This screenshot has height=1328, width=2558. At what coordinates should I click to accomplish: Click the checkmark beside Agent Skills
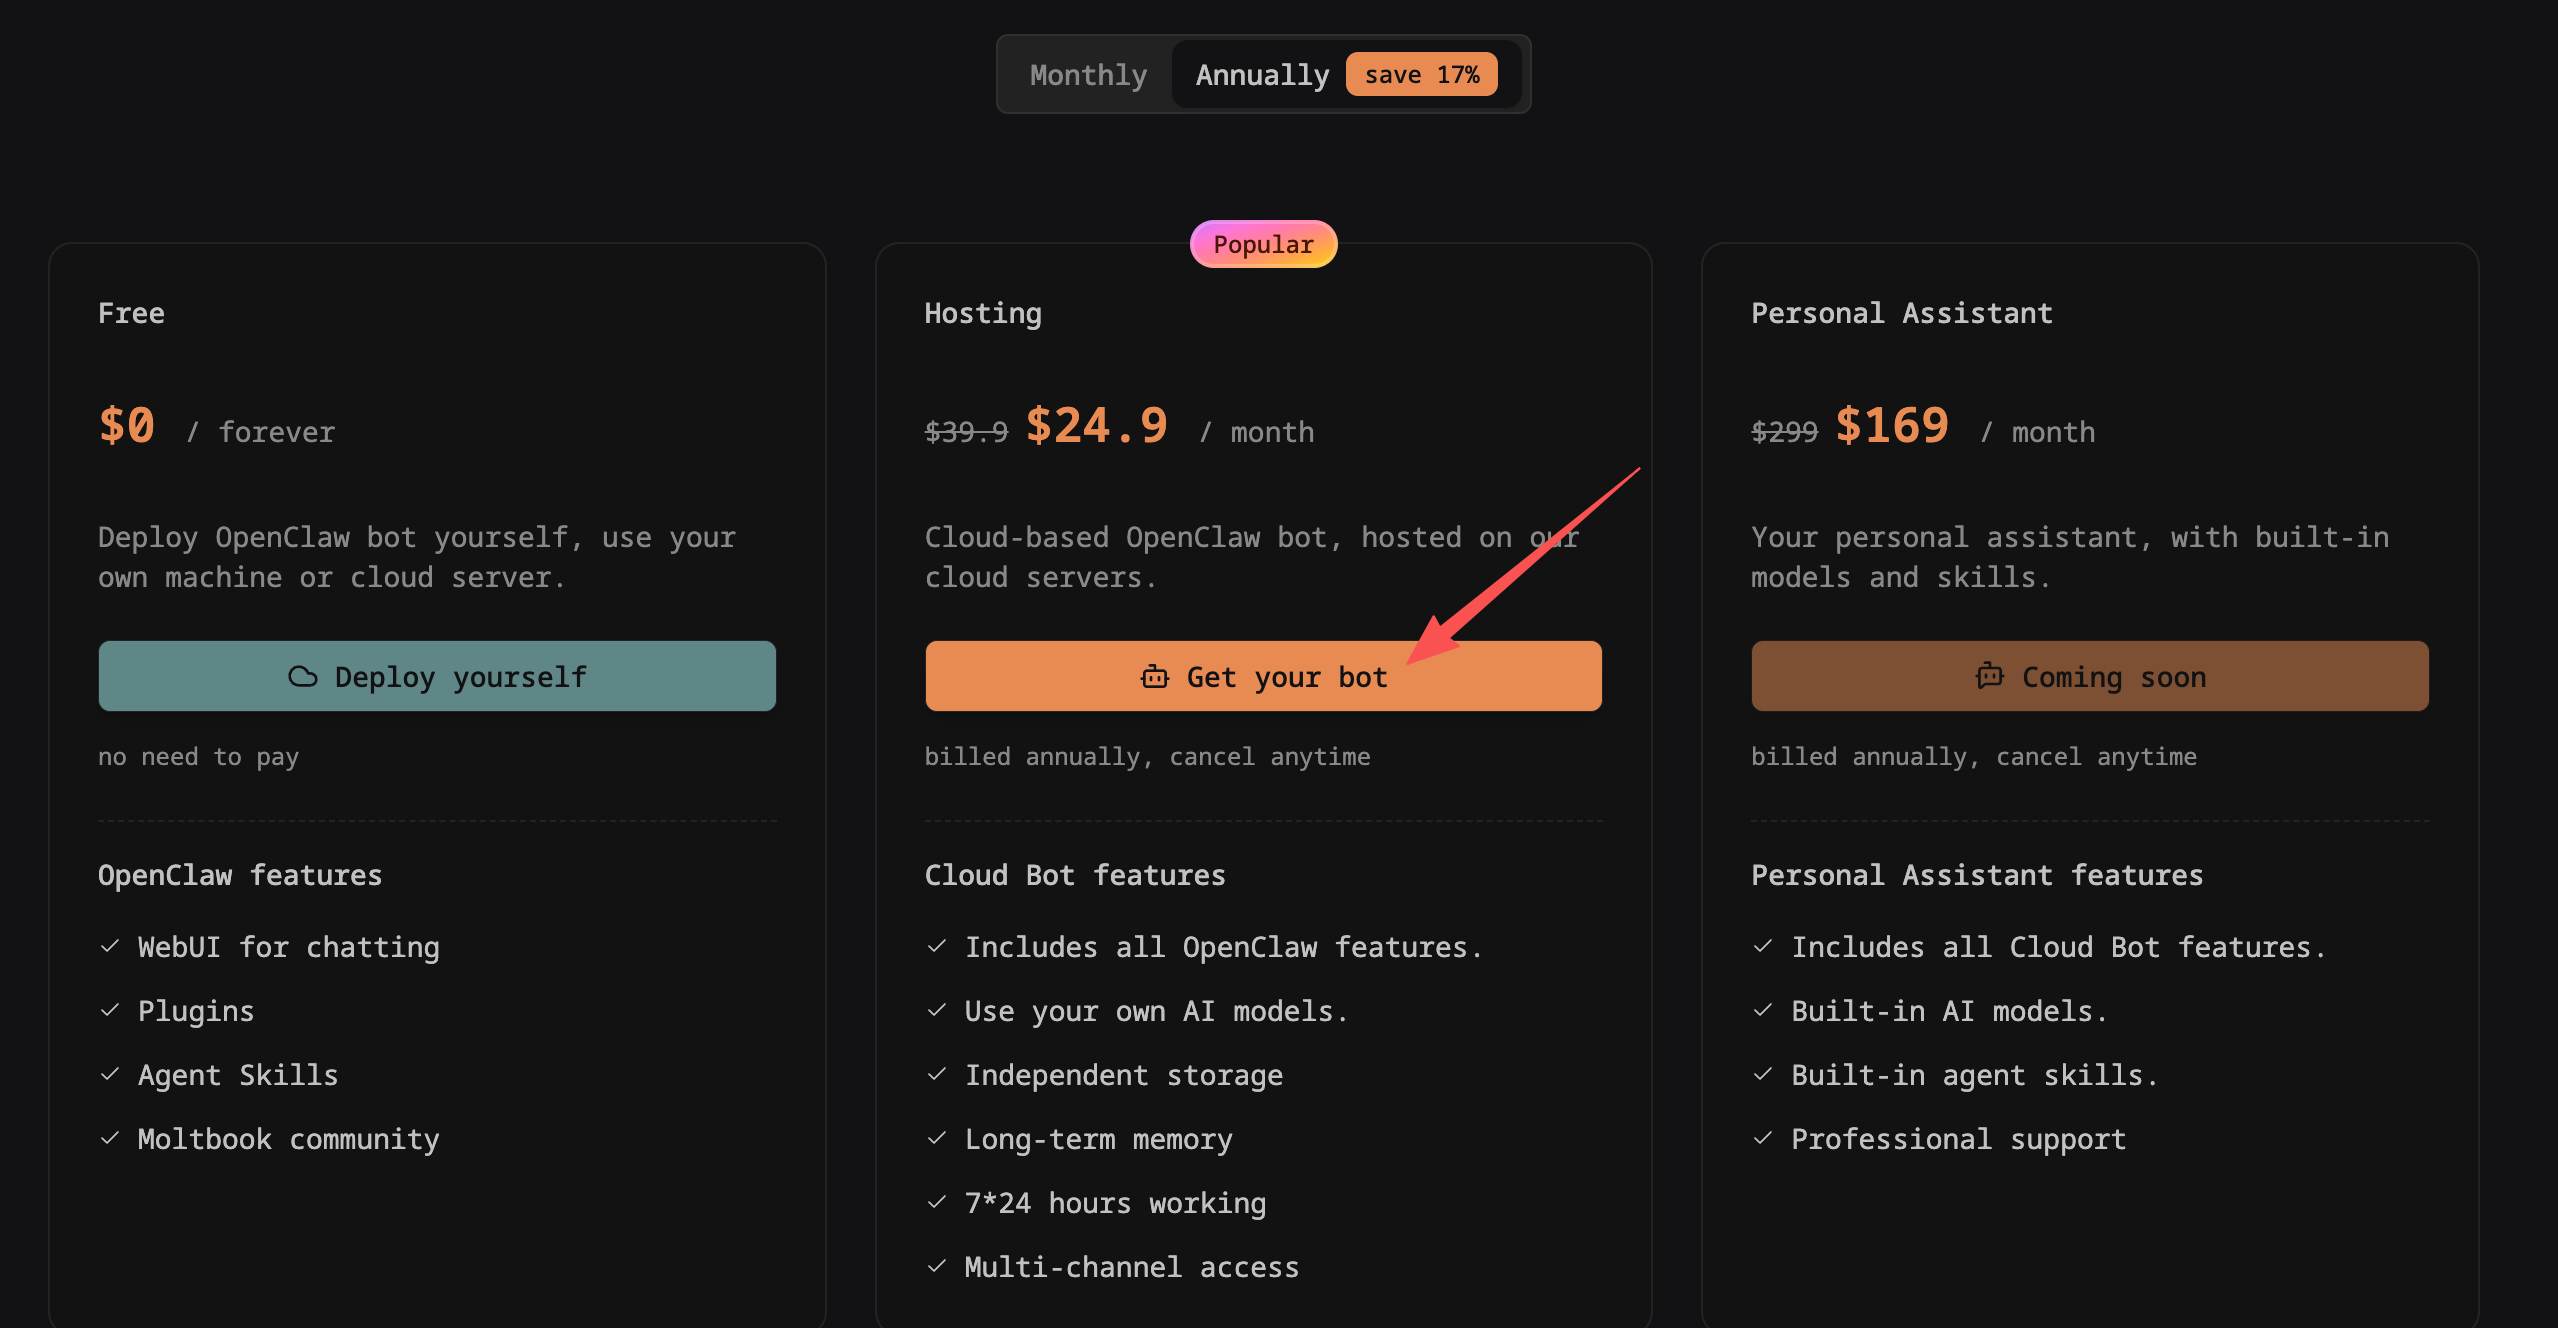[110, 1074]
